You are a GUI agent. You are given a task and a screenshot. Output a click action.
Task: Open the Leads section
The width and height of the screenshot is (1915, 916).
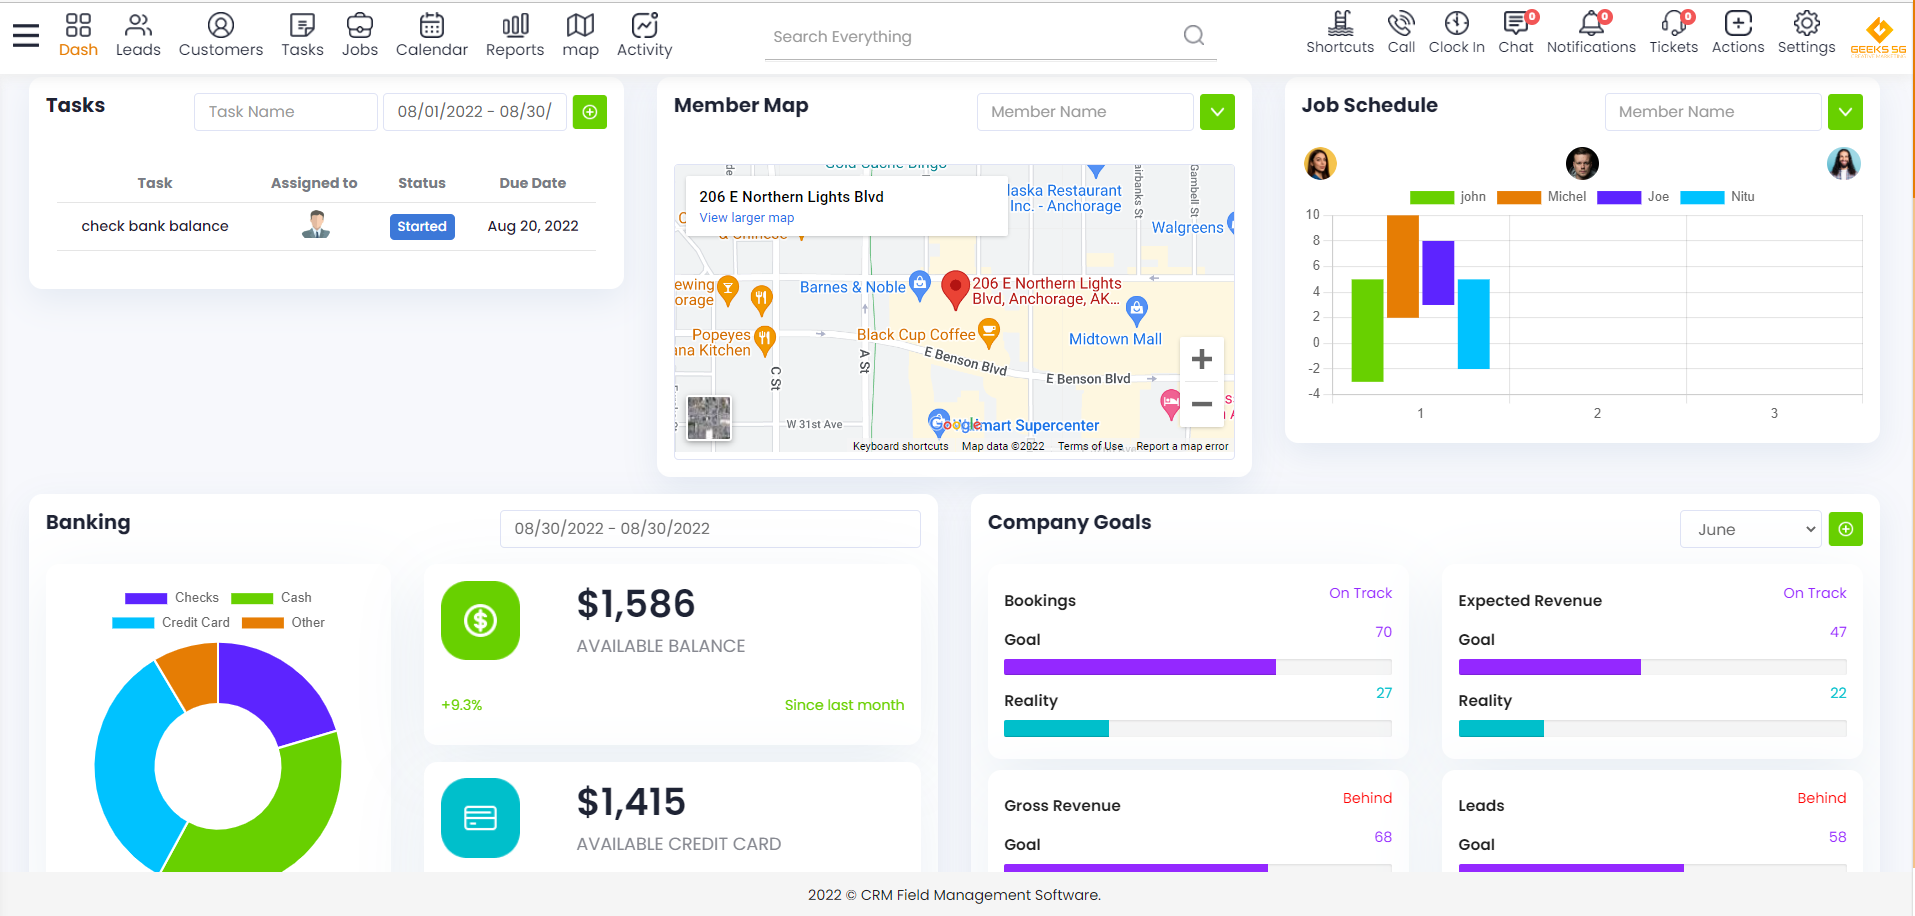[138, 35]
